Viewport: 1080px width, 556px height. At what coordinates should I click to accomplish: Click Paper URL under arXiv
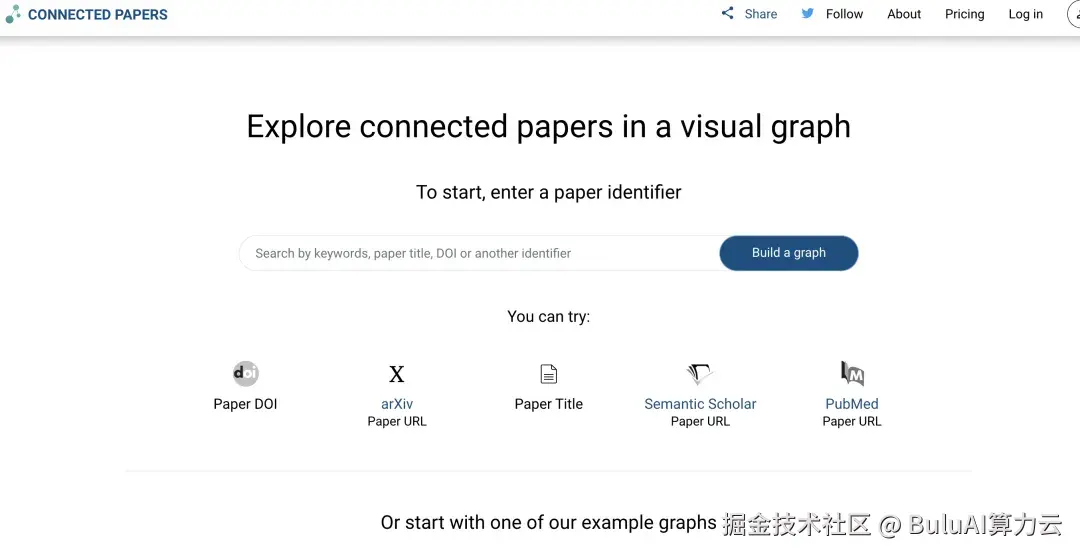pos(397,421)
